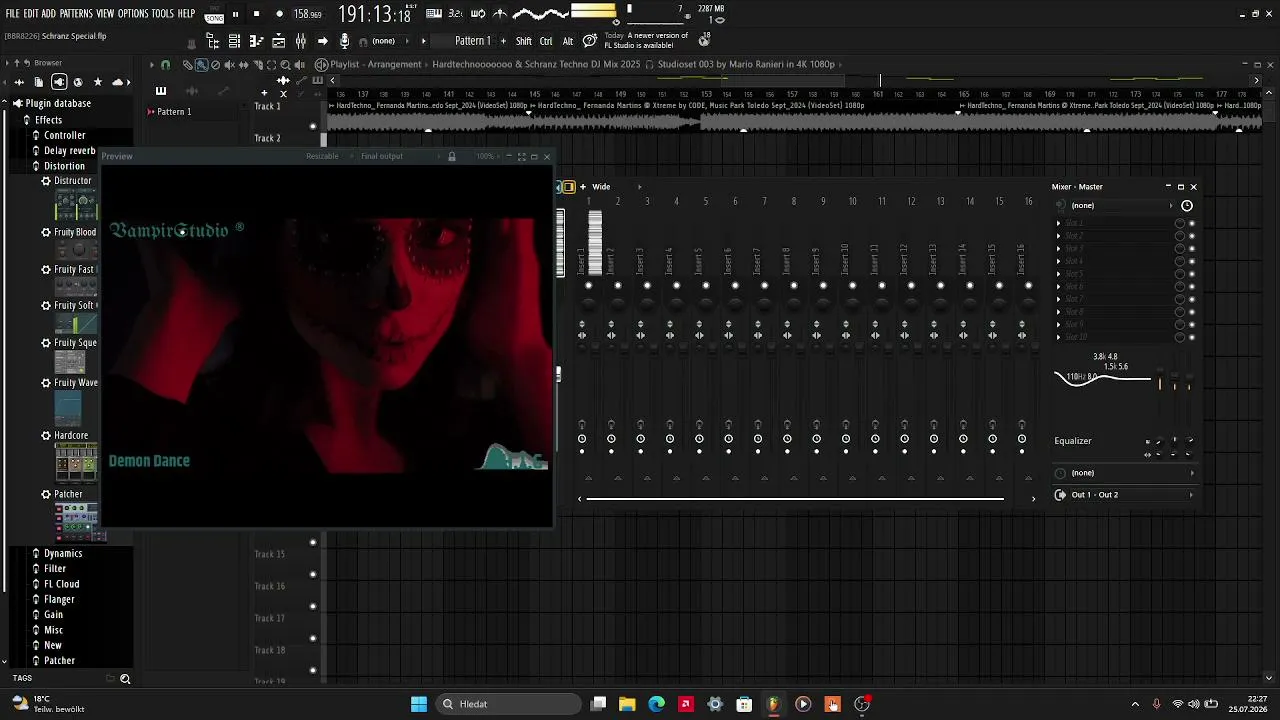The image size is (1280, 720).
Task: Toggle Slot 2 enable LED
Action: (x=1191, y=236)
